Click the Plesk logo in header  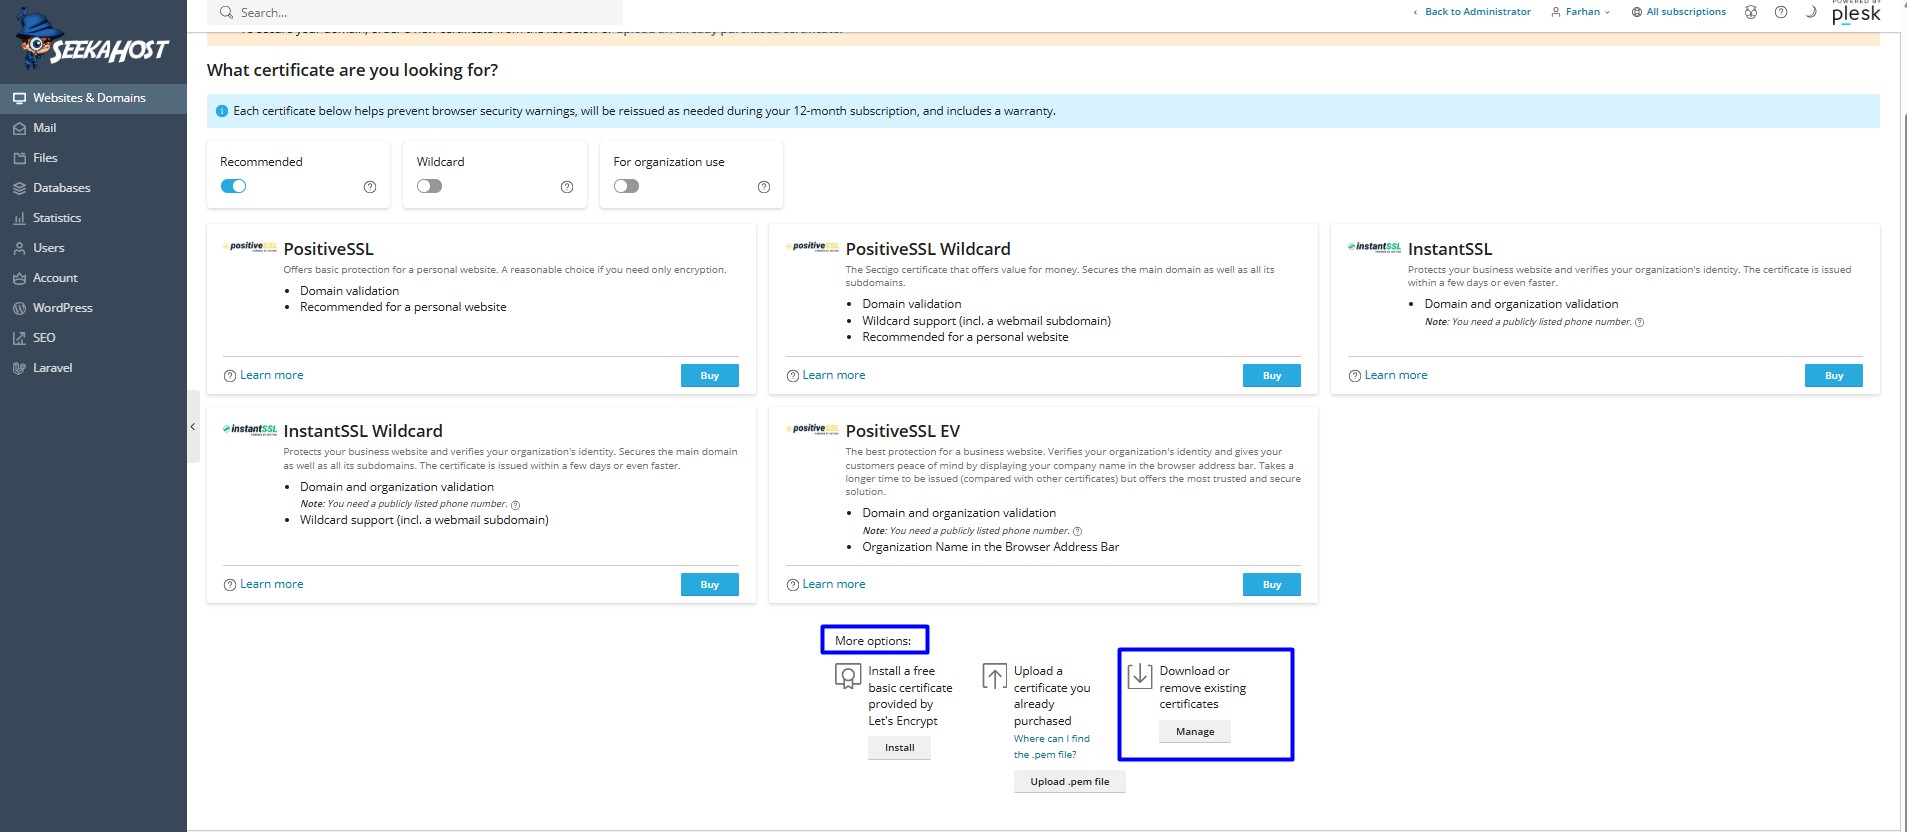click(1856, 12)
